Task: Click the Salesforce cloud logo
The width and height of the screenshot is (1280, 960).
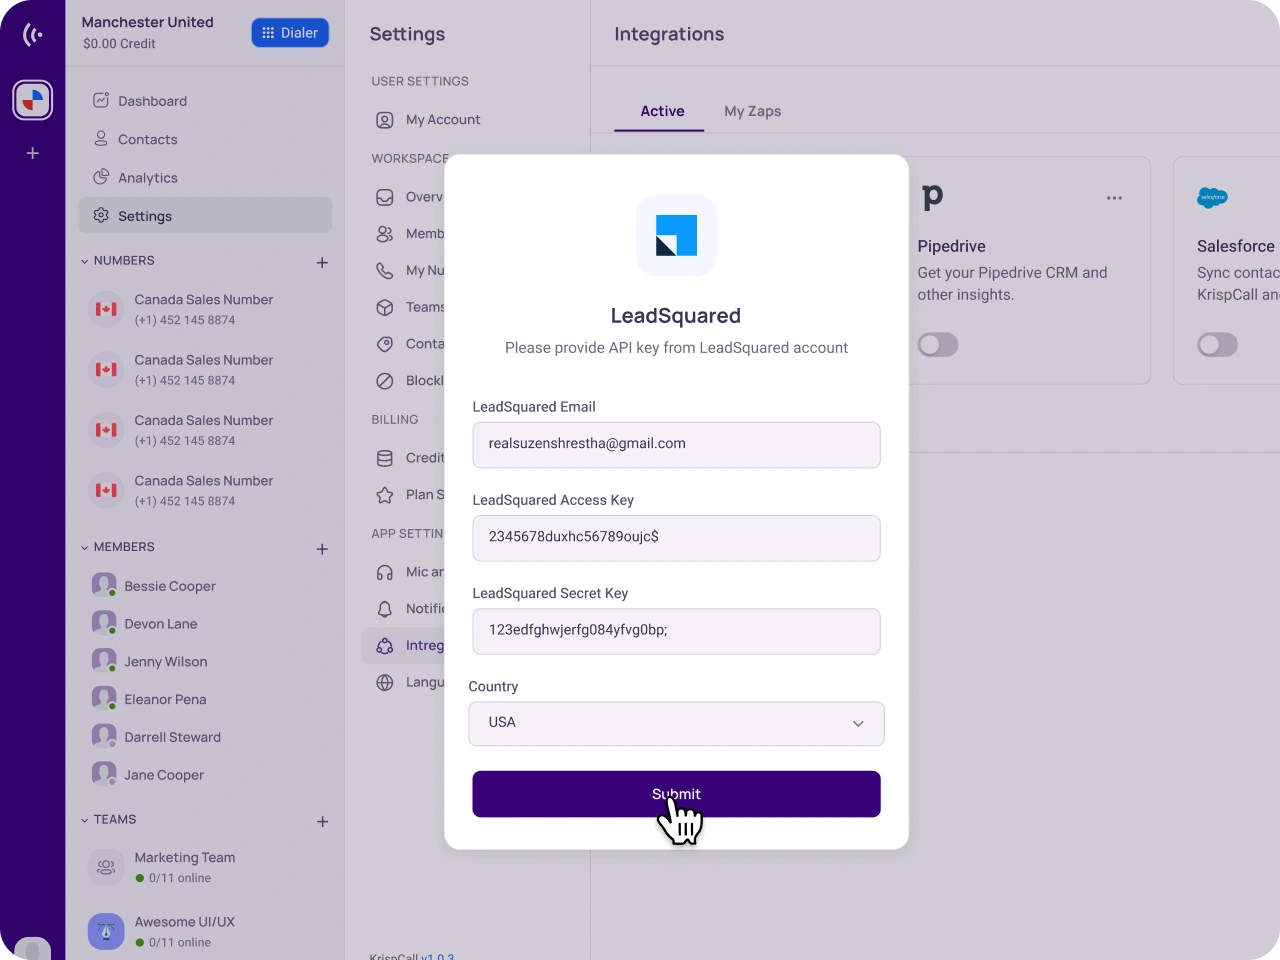Action: coord(1212,197)
